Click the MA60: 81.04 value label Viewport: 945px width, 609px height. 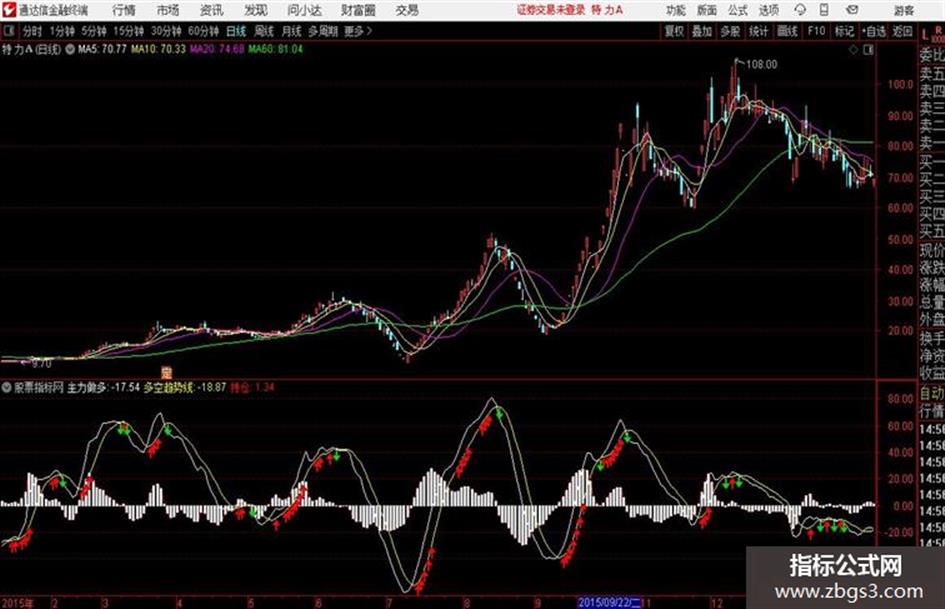click(x=275, y=49)
